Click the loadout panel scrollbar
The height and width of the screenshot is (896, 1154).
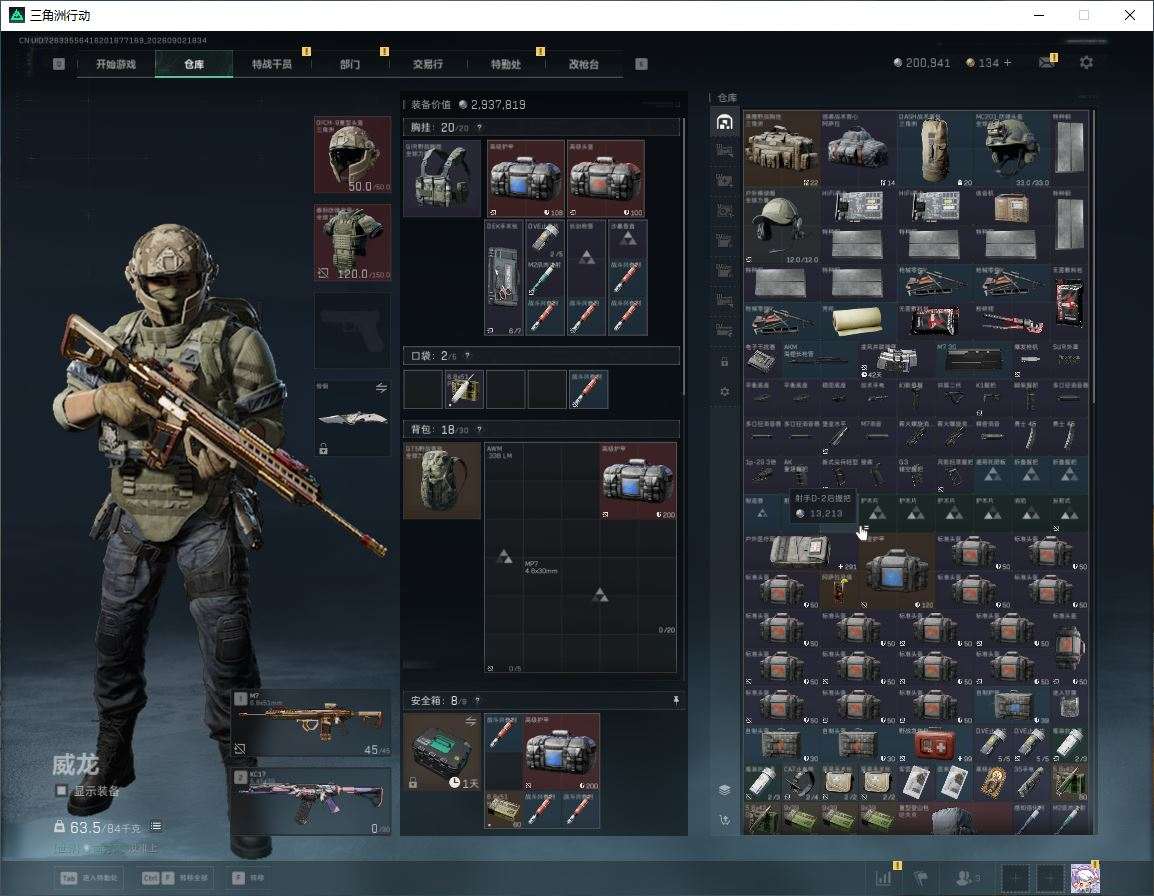tap(684, 258)
